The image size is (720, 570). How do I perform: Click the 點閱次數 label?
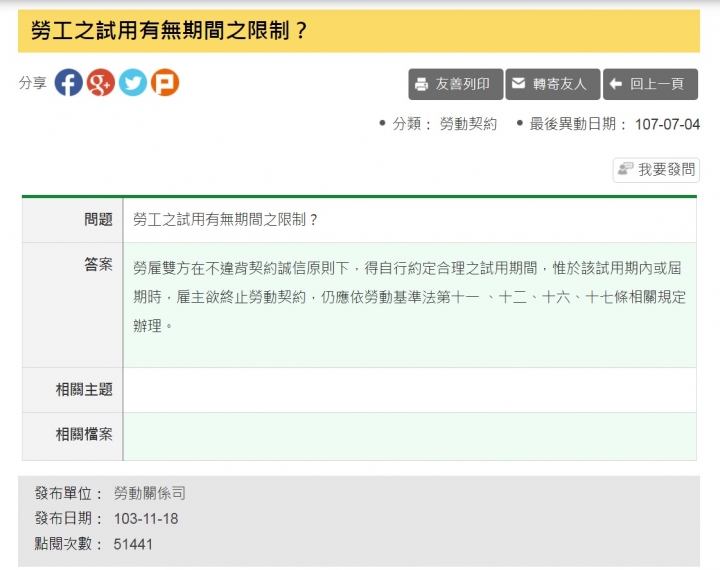(68, 544)
